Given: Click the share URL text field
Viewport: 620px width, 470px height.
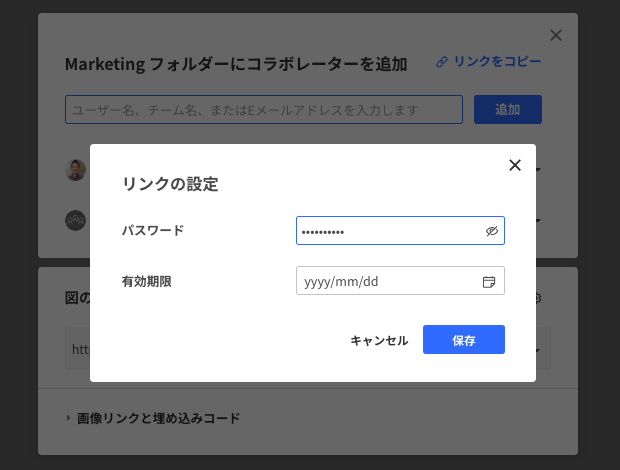Looking at the screenshot, I should (x=78, y=350).
